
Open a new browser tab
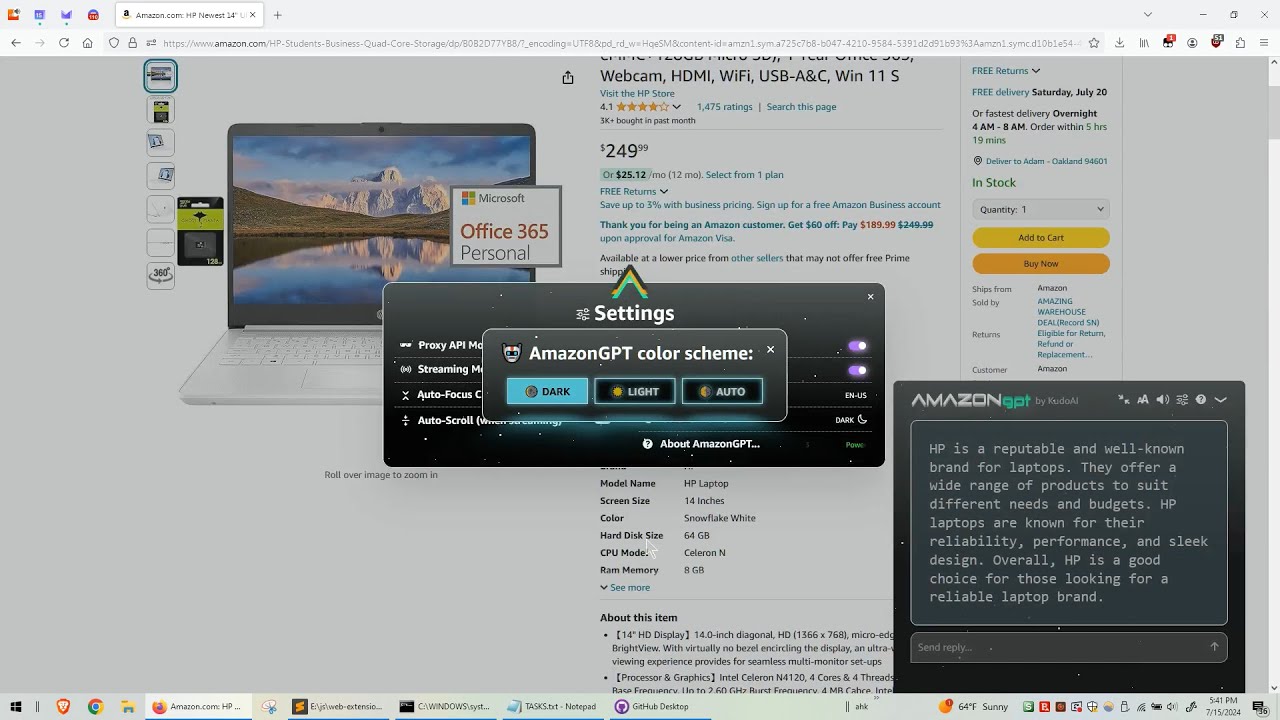277,15
